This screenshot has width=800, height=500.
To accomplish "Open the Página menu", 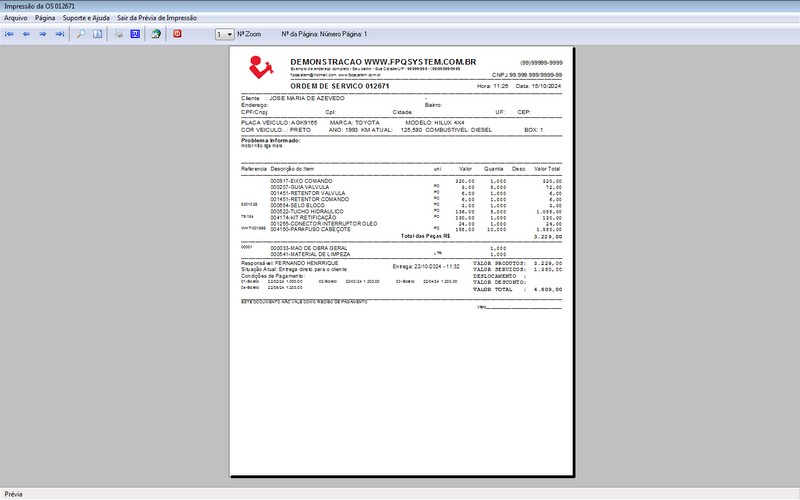I will tap(45, 18).
